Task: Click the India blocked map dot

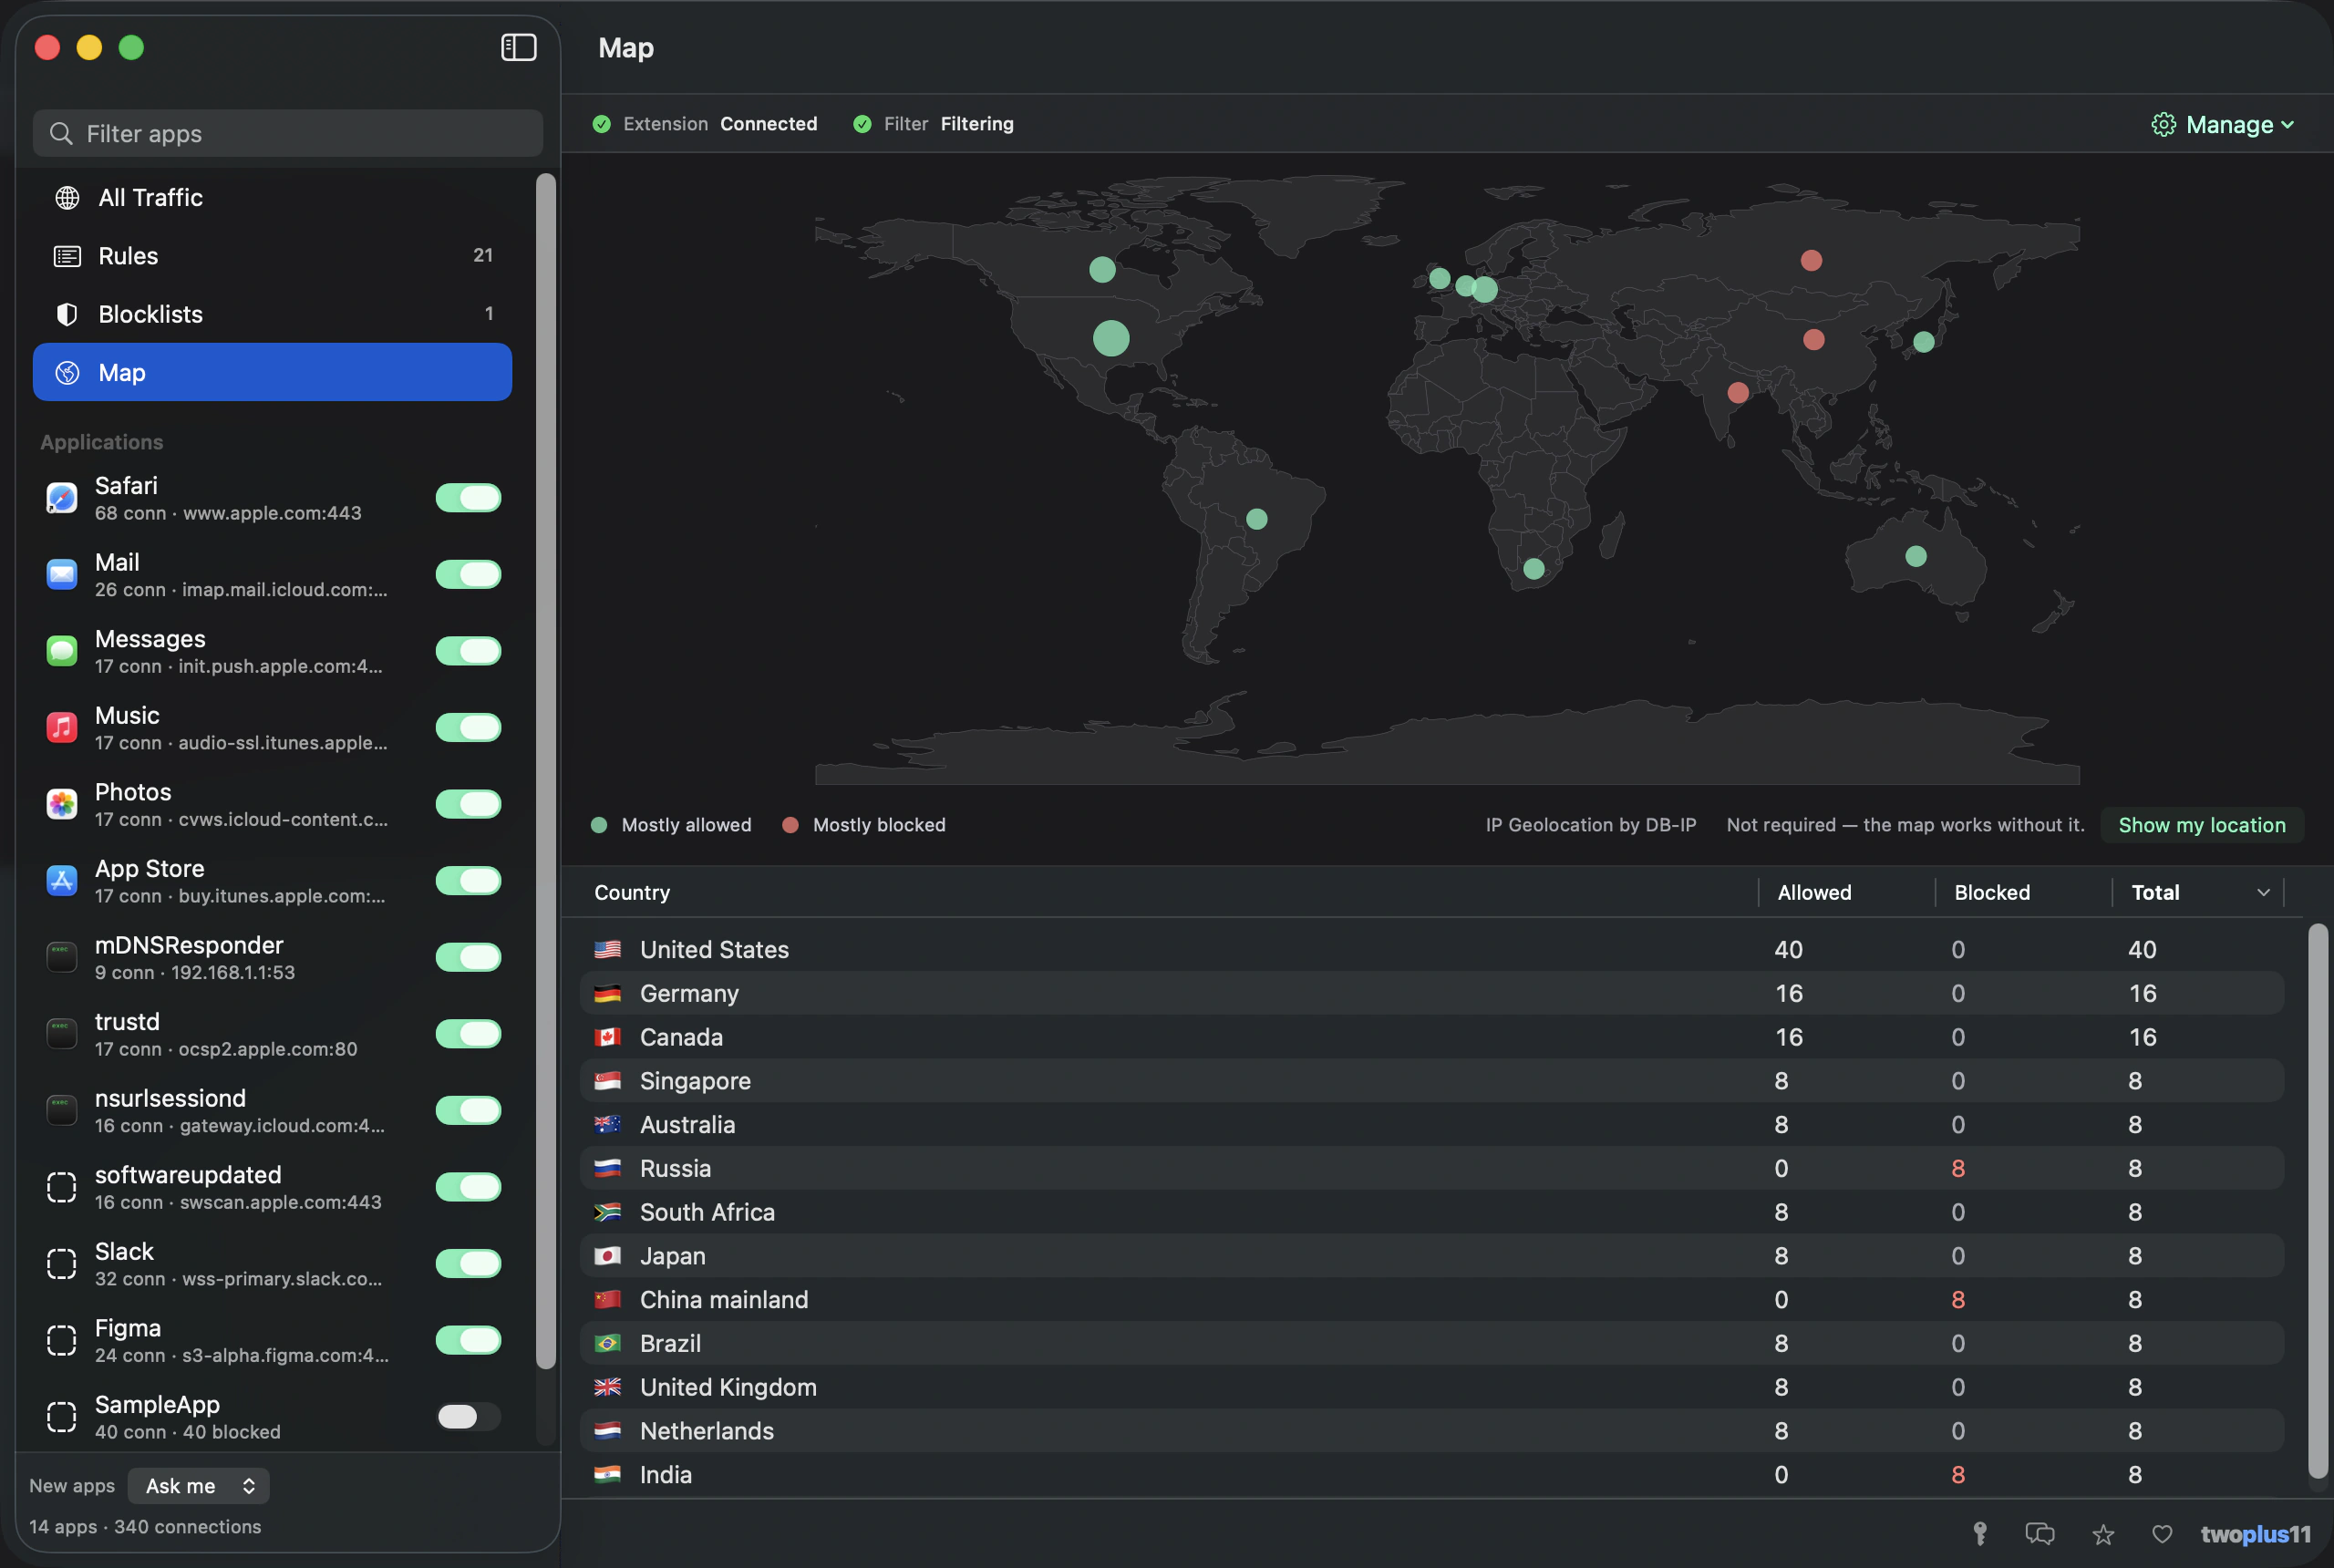Action: click(x=1739, y=393)
